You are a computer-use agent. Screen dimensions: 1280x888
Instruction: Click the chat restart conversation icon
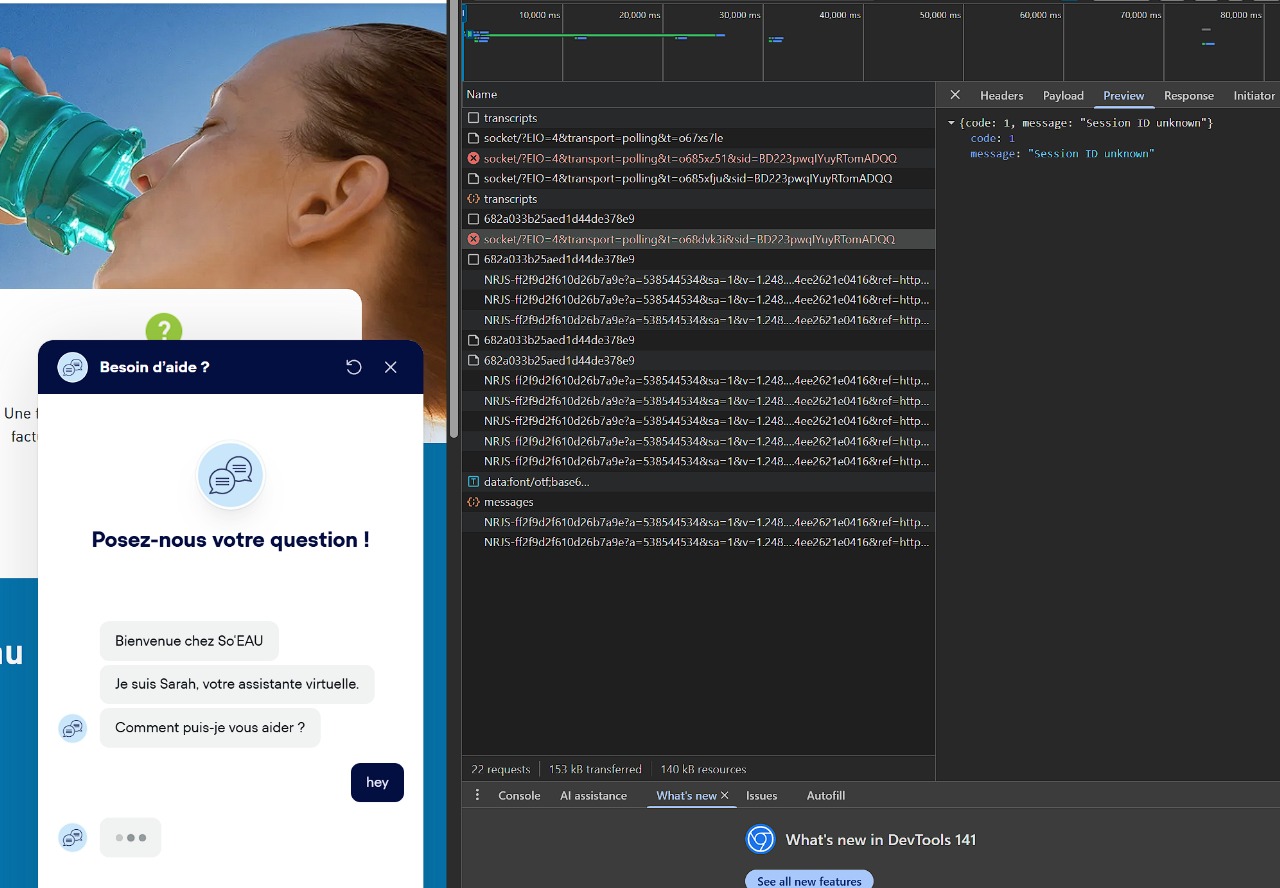(x=353, y=367)
